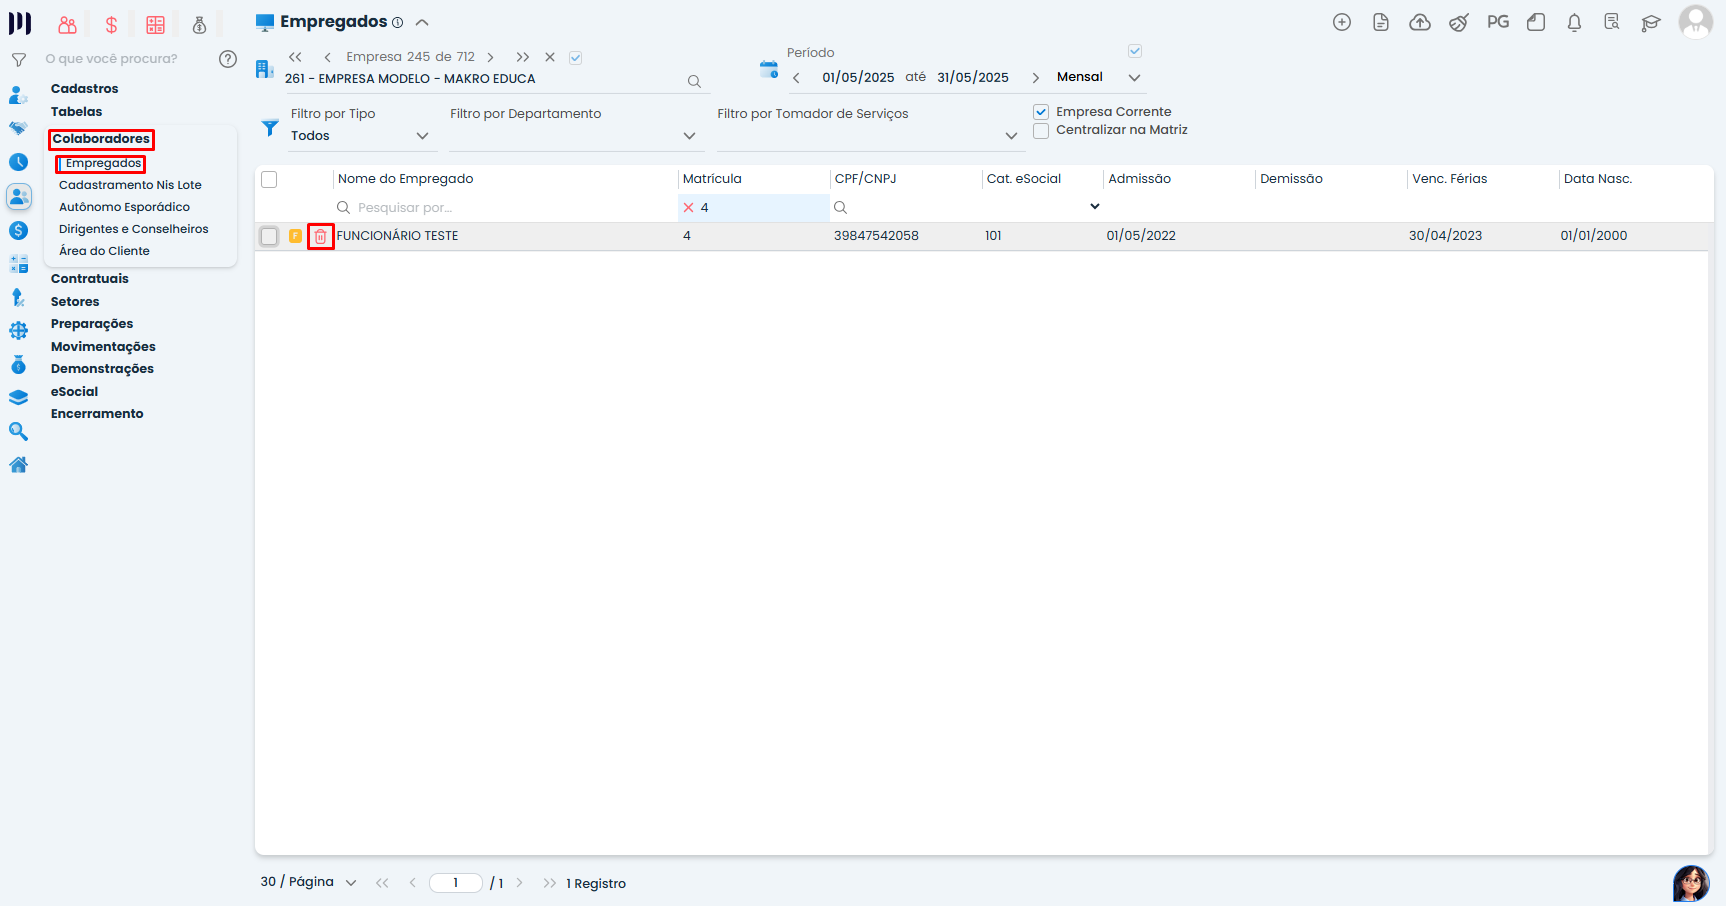
Task: Click the calendar icon beside Período
Action: click(x=768, y=69)
